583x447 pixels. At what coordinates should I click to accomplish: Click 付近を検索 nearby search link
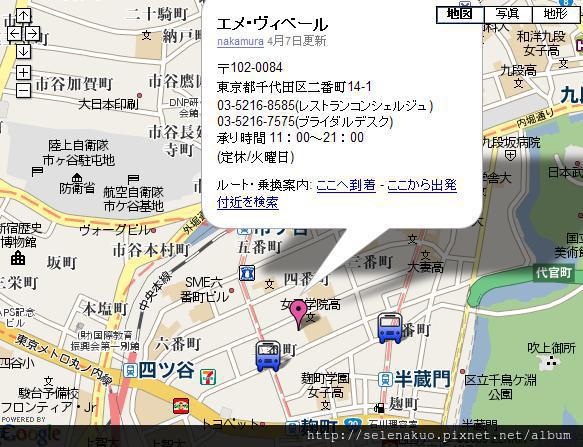[248, 202]
